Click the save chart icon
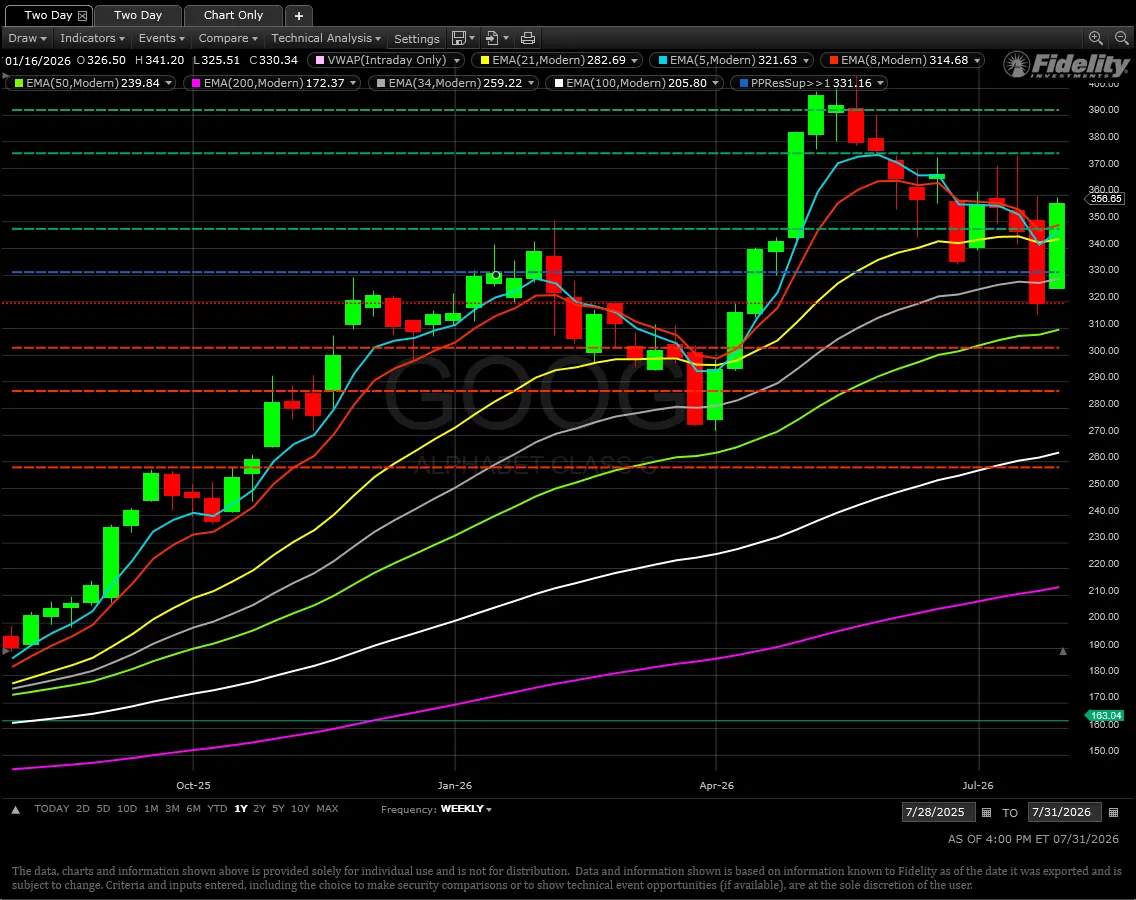 tap(459, 38)
